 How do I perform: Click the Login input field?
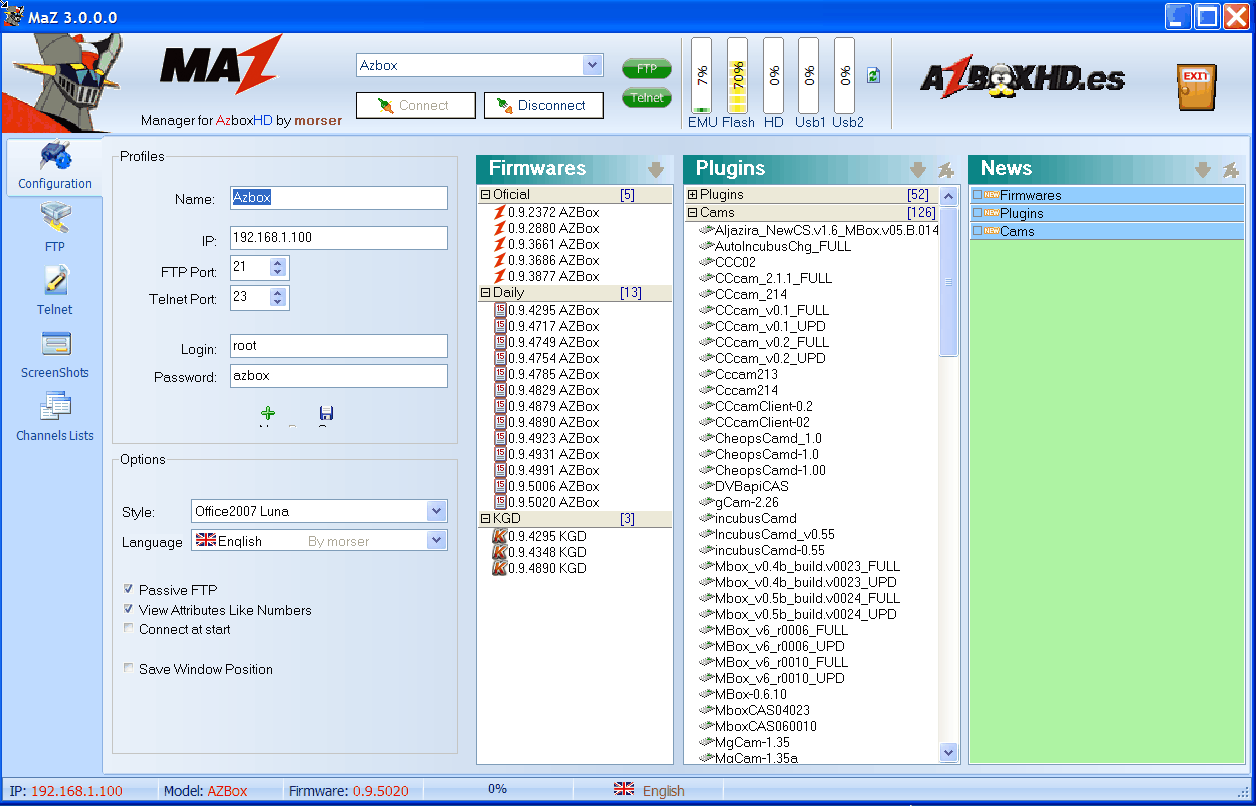click(339, 346)
